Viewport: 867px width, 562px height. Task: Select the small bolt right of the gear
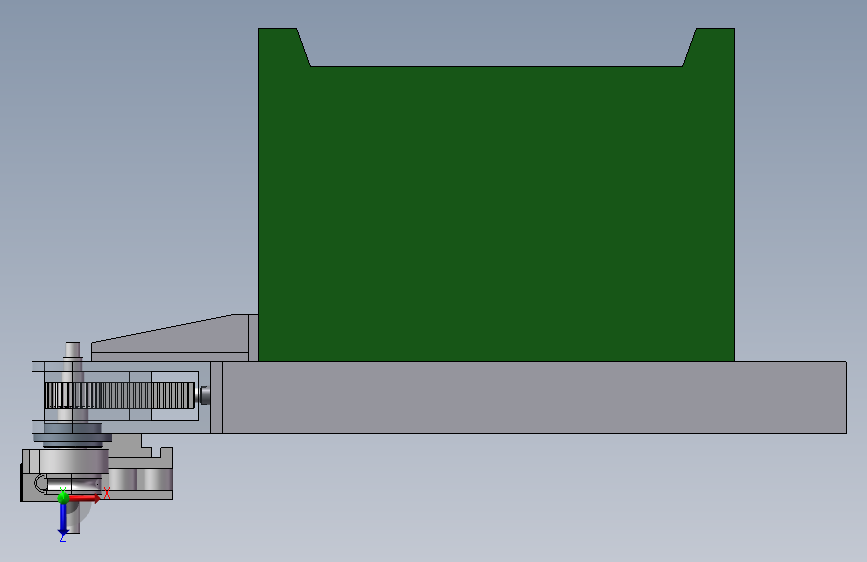[x=204, y=395]
